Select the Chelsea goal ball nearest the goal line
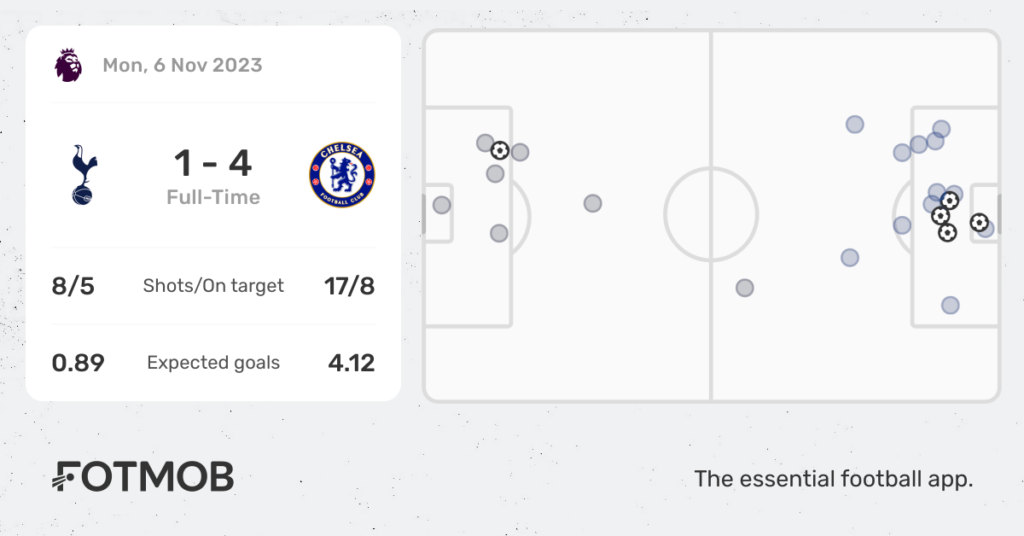The height and width of the screenshot is (536, 1024). [x=979, y=223]
